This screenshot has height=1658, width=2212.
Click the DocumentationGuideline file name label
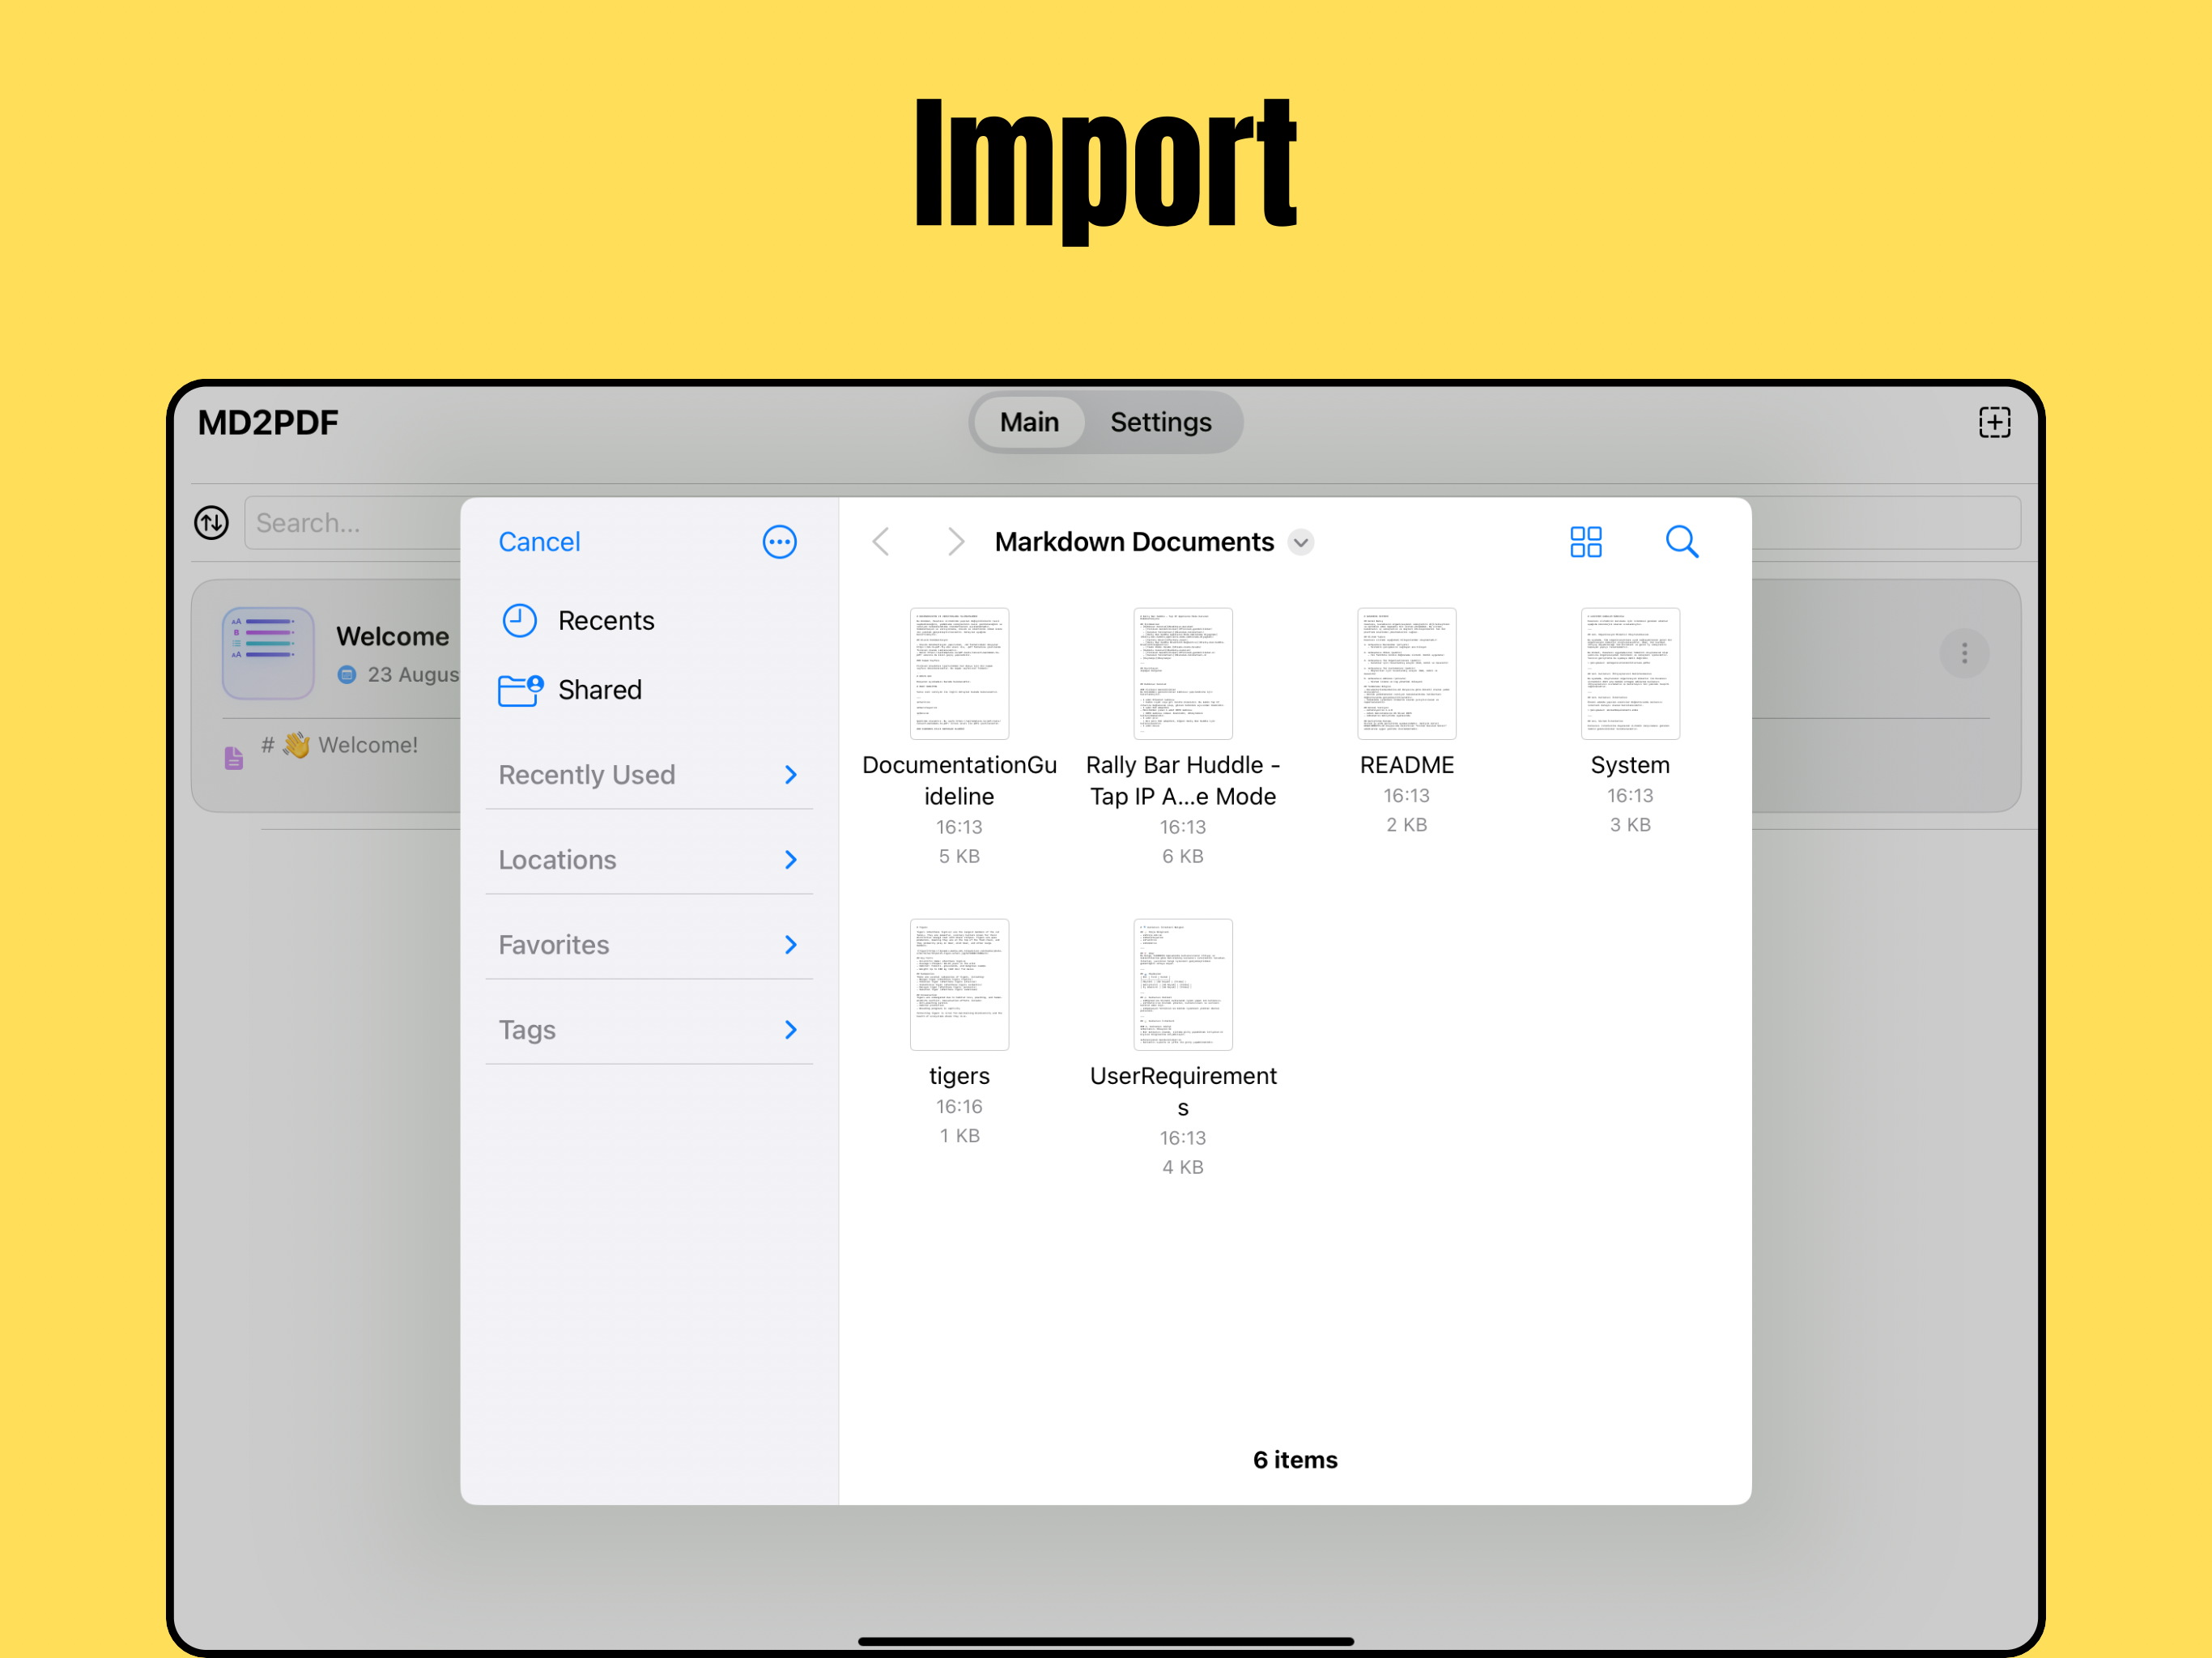tap(959, 780)
